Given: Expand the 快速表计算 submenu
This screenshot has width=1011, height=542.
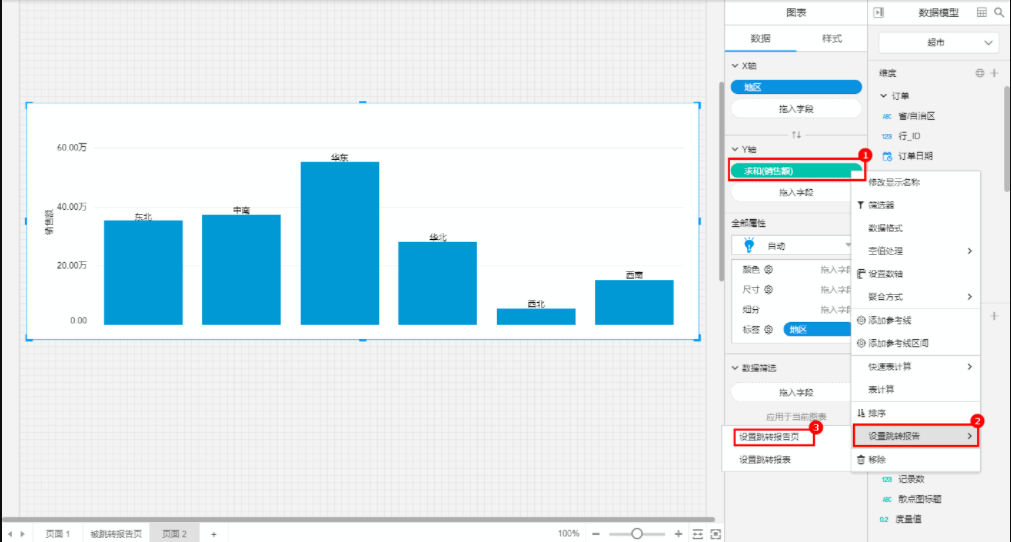Looking at the screenshot, I should tap(916, 367).
